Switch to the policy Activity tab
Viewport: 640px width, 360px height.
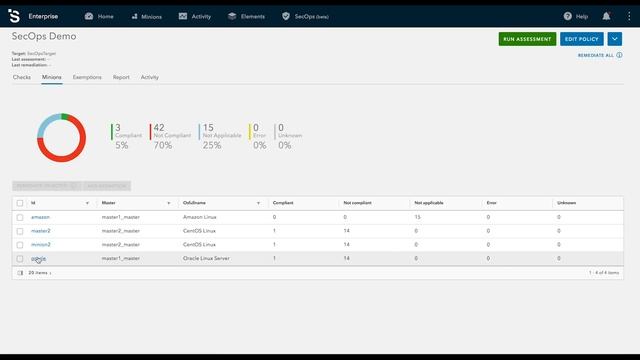[x=149, y=77]
